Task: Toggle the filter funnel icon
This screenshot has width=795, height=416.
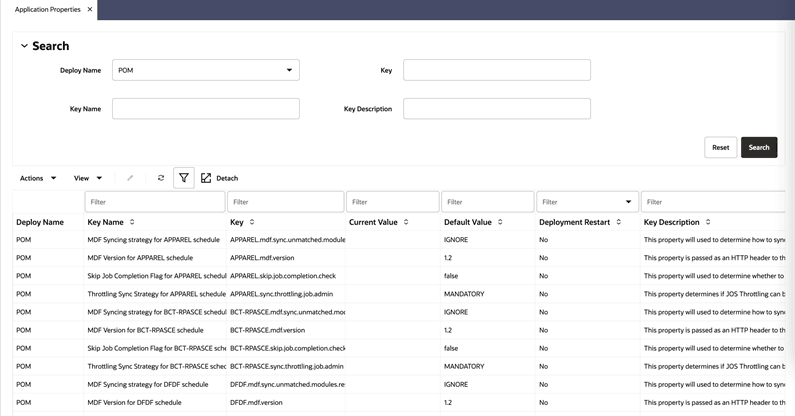Action: pos(184,178)
